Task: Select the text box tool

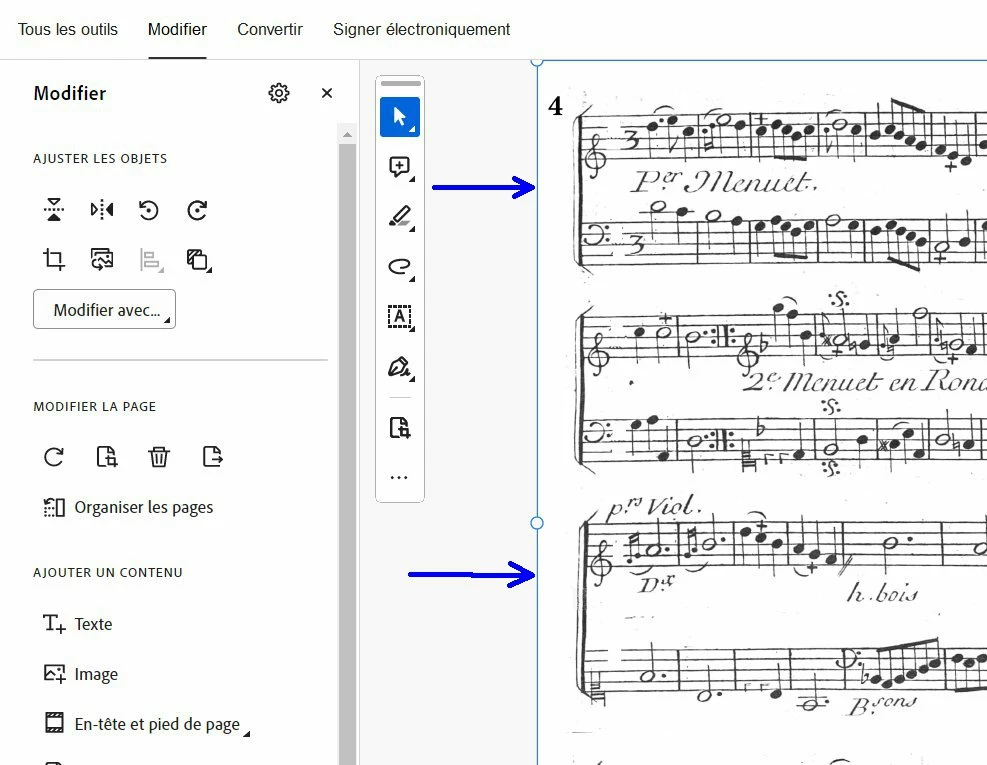Action: coord(400,317)
